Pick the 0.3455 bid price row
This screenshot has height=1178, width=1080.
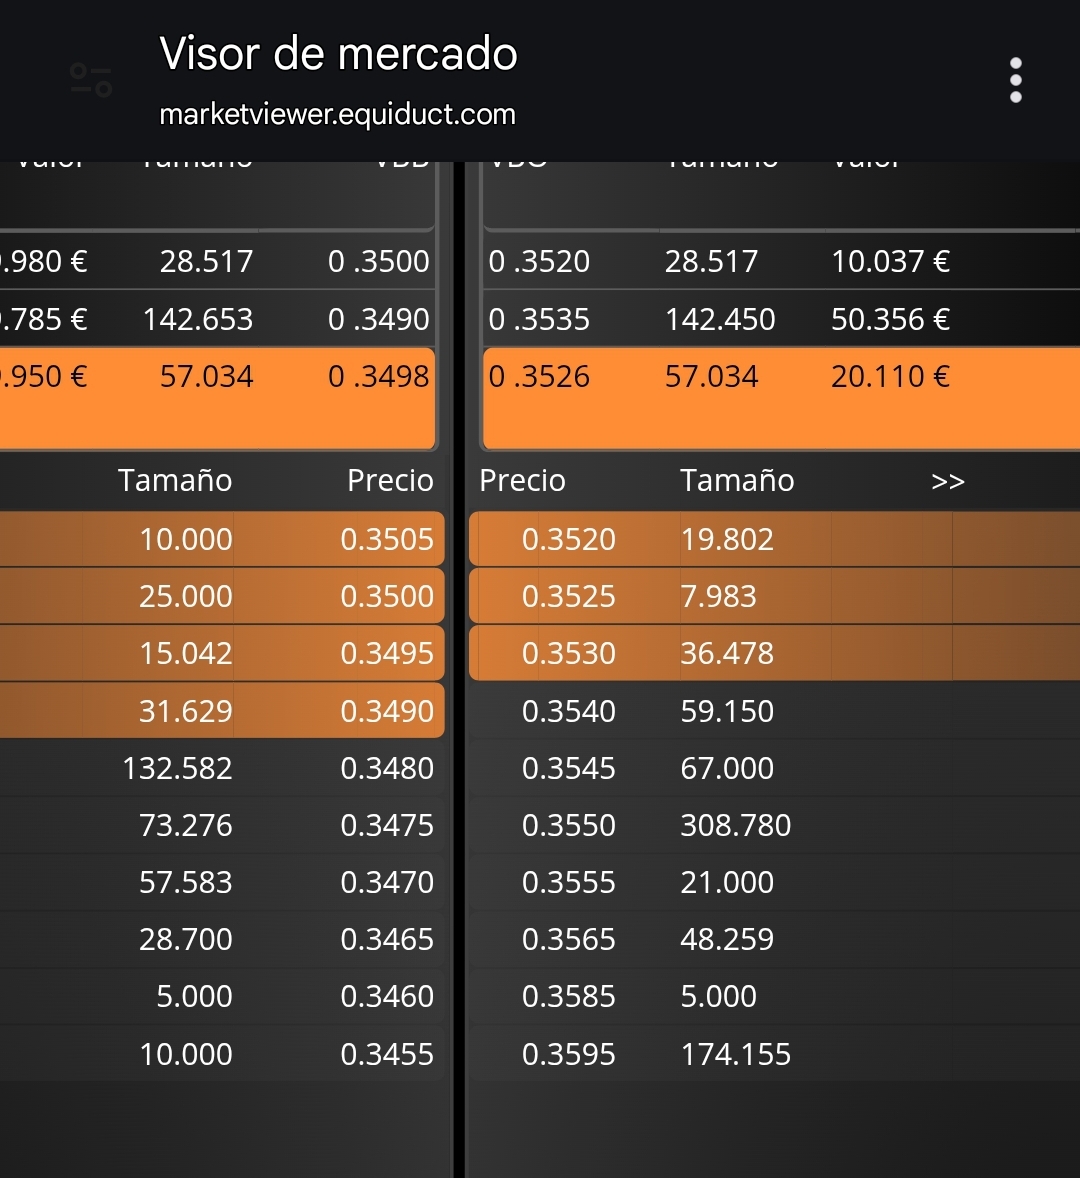pos(222,1054)
